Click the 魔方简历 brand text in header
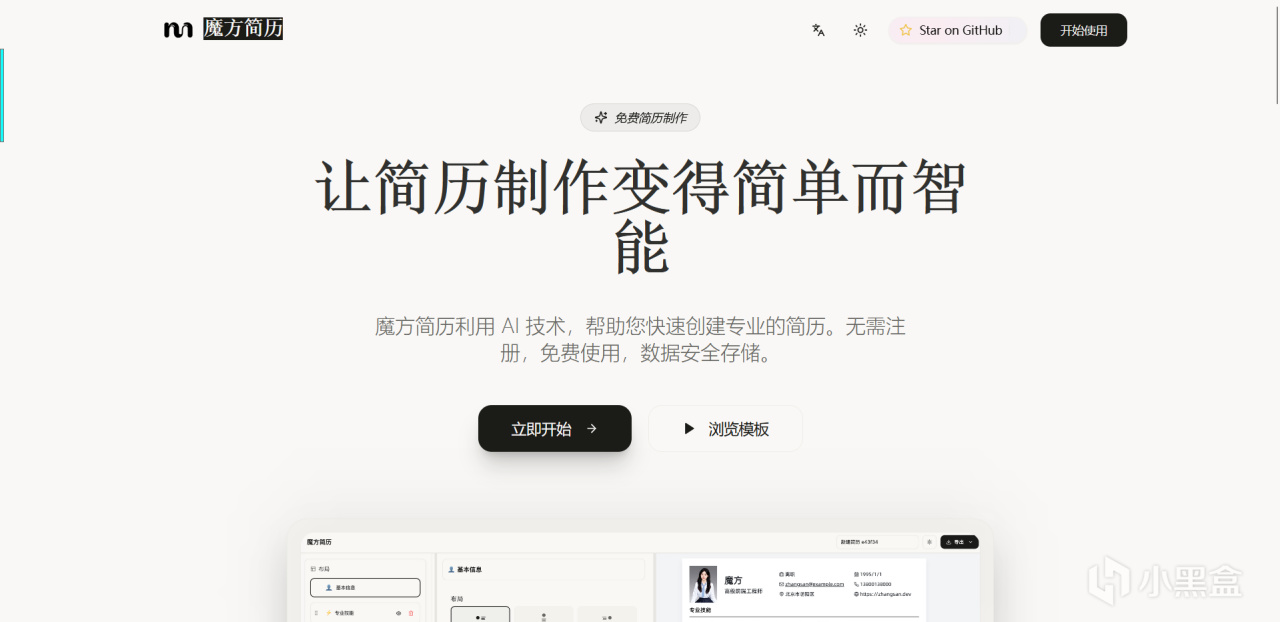1280x622 pixels. pos(243,29)
